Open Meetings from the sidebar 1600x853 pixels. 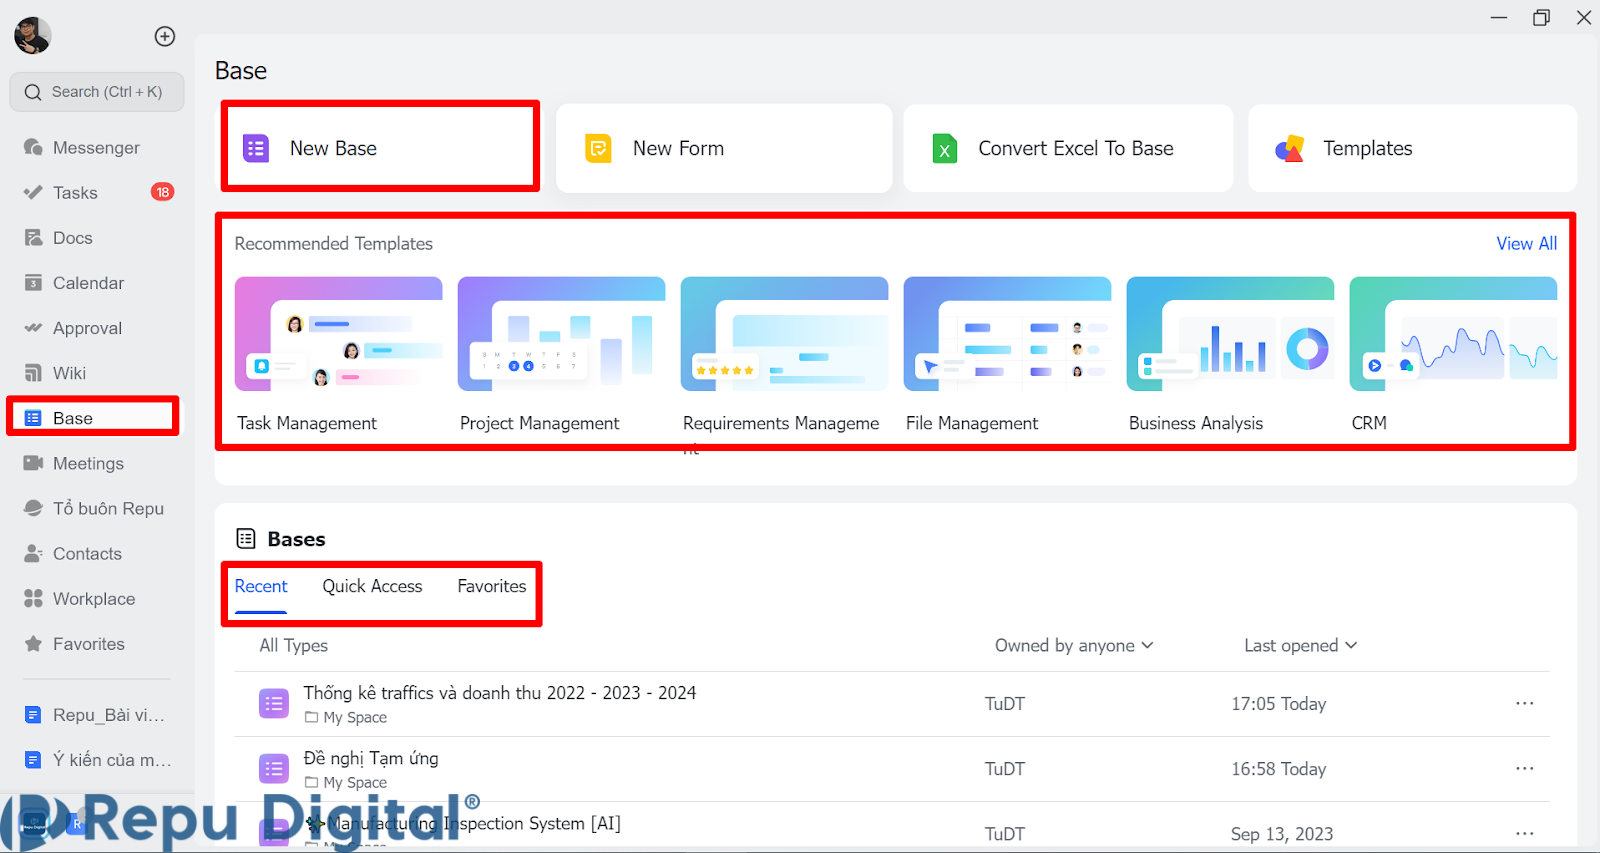point(88,463)
